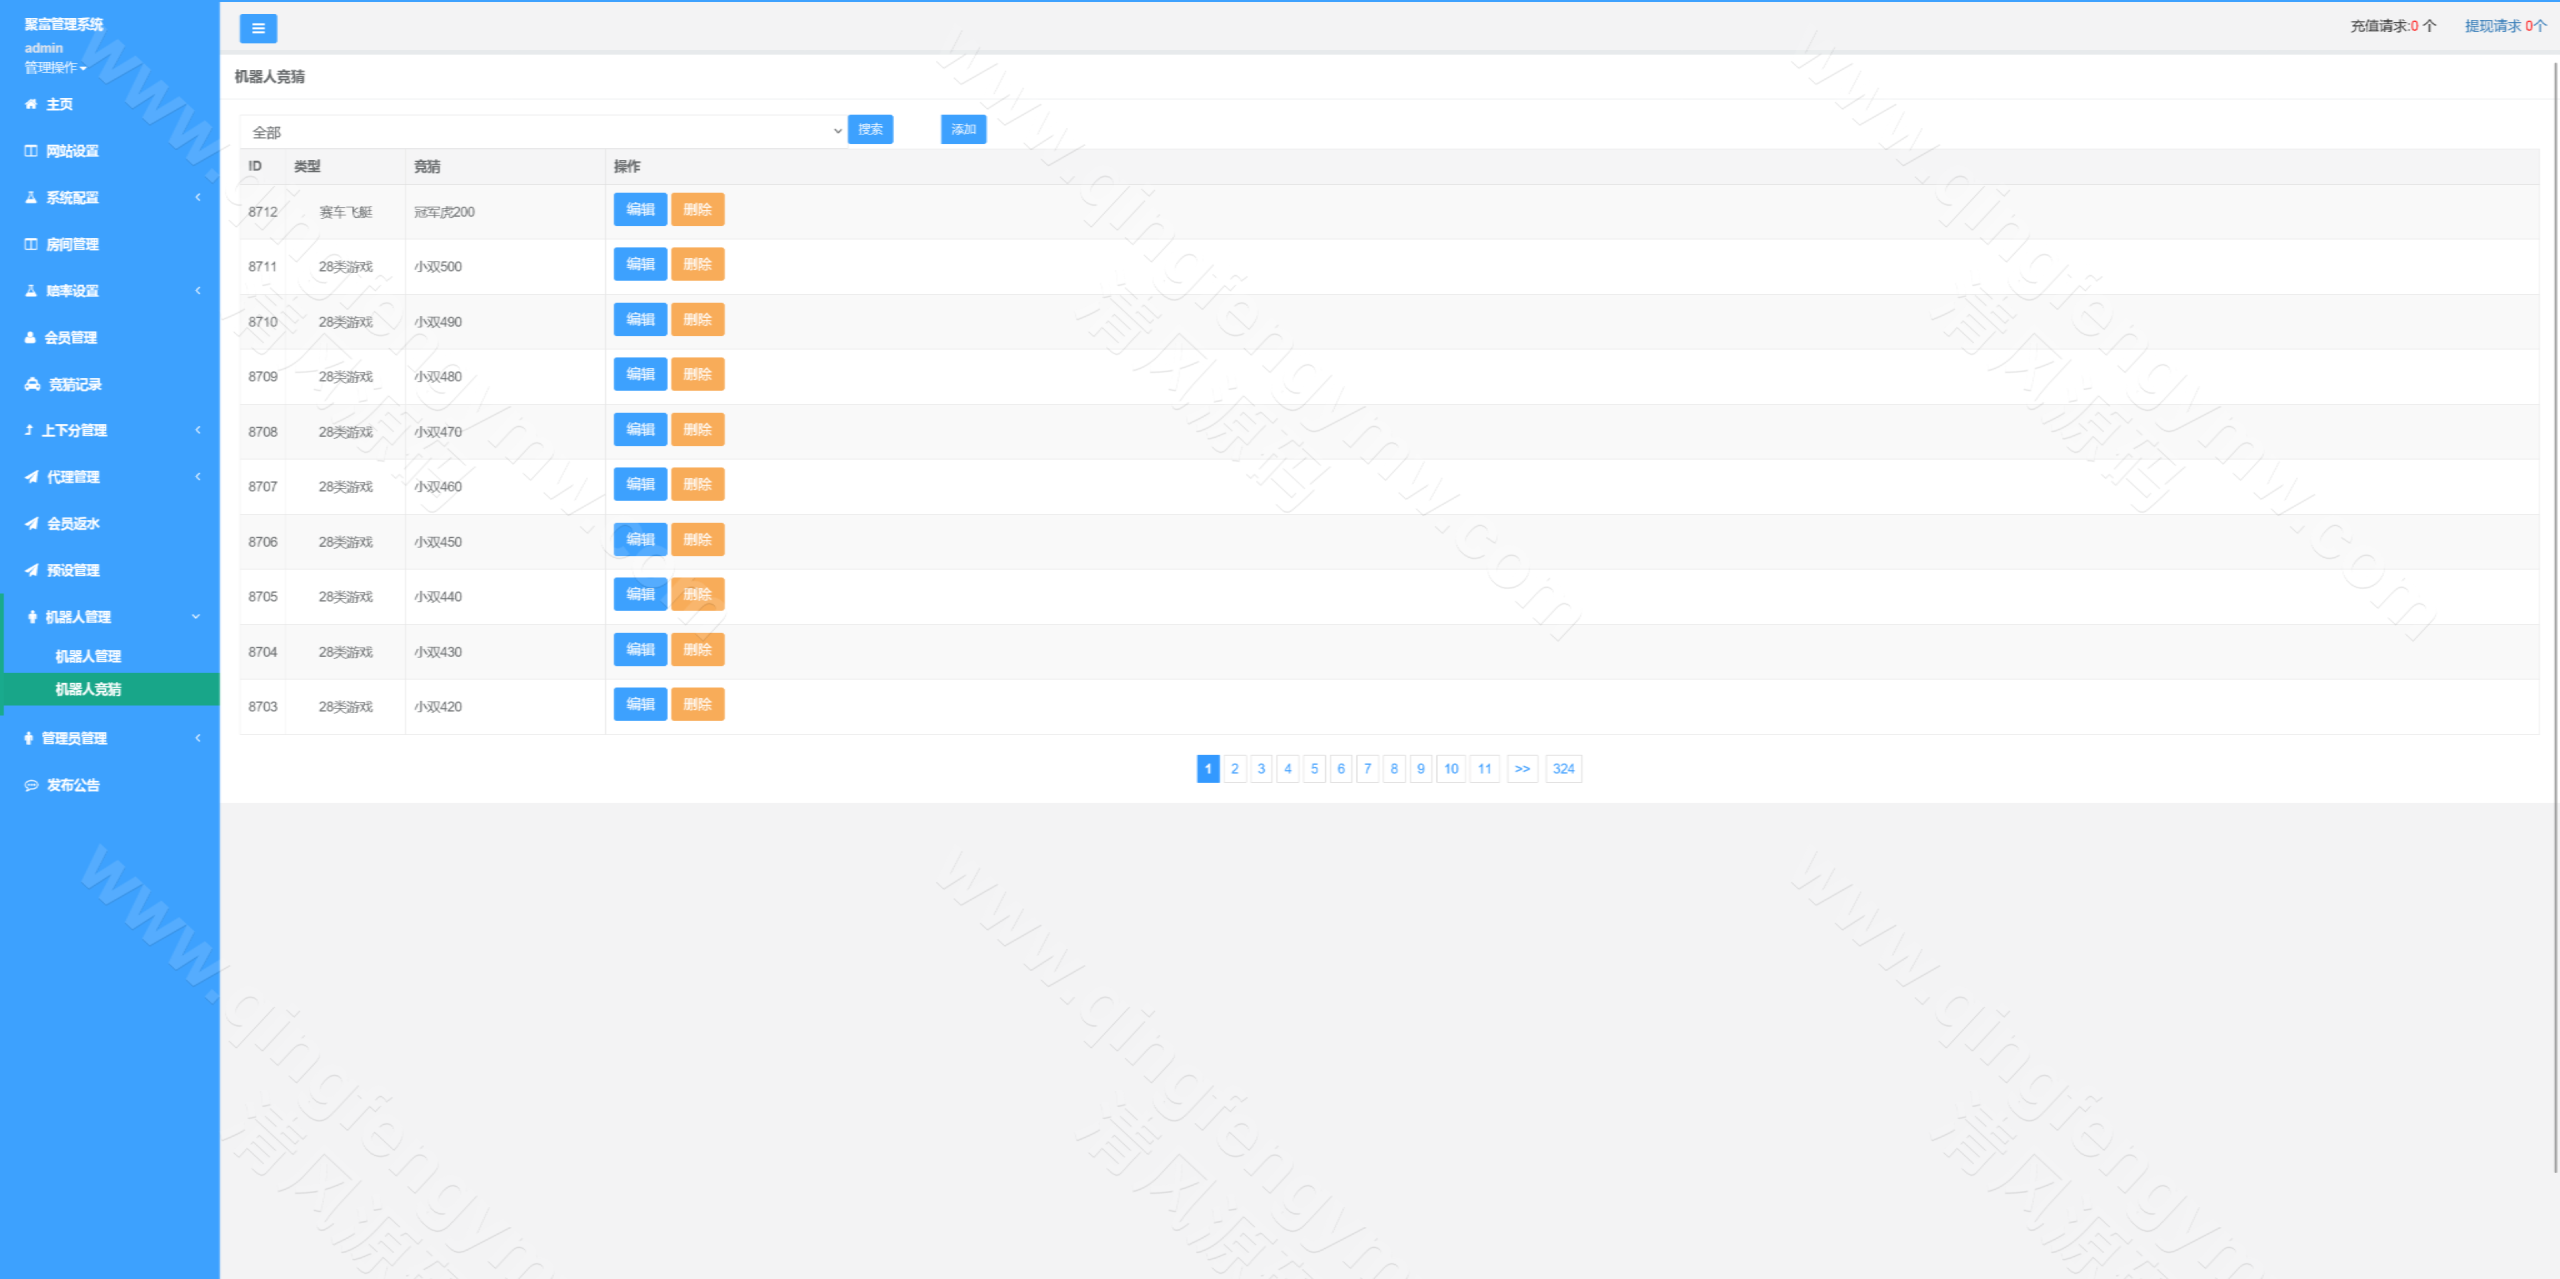
Task: Select the 机器人竞猜 submenu item
Action: tap(88, 689)
